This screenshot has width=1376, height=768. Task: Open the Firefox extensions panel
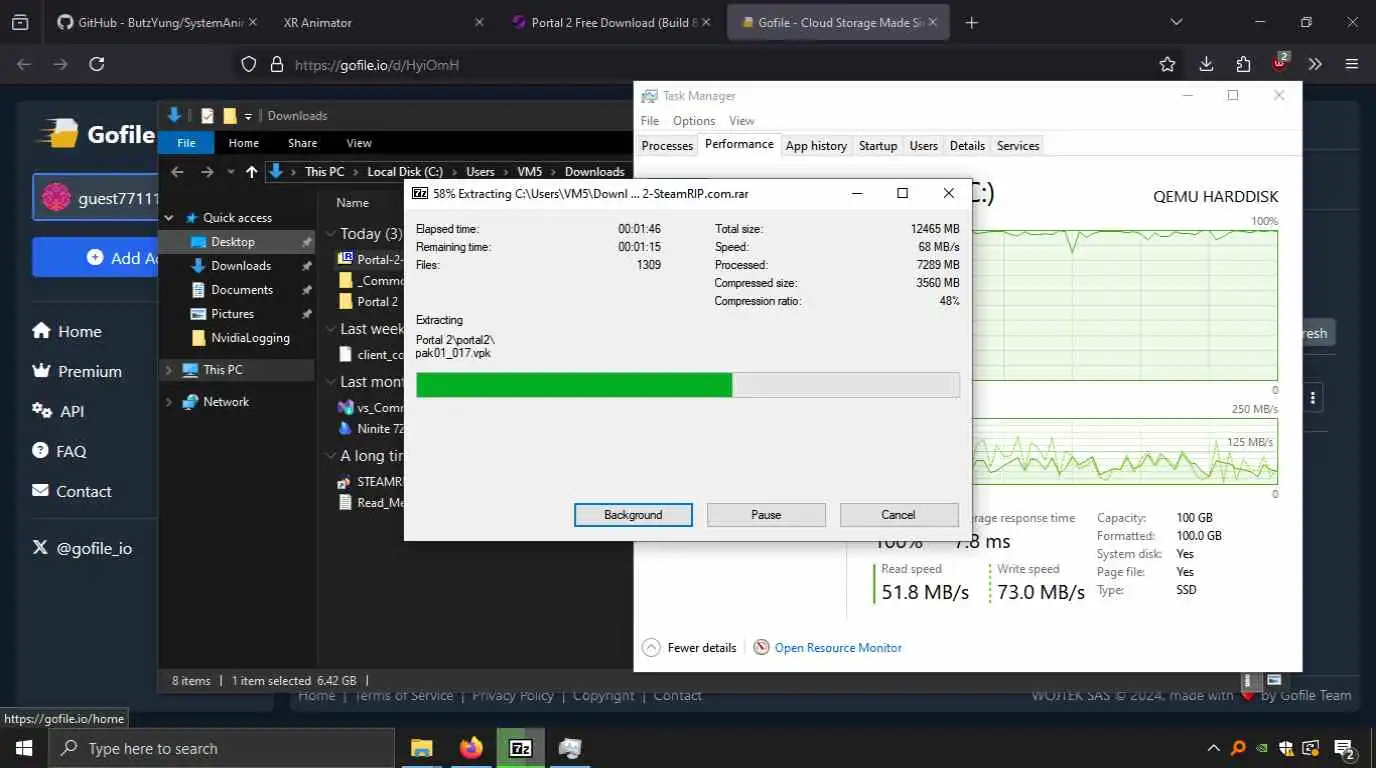[1243, 64]
